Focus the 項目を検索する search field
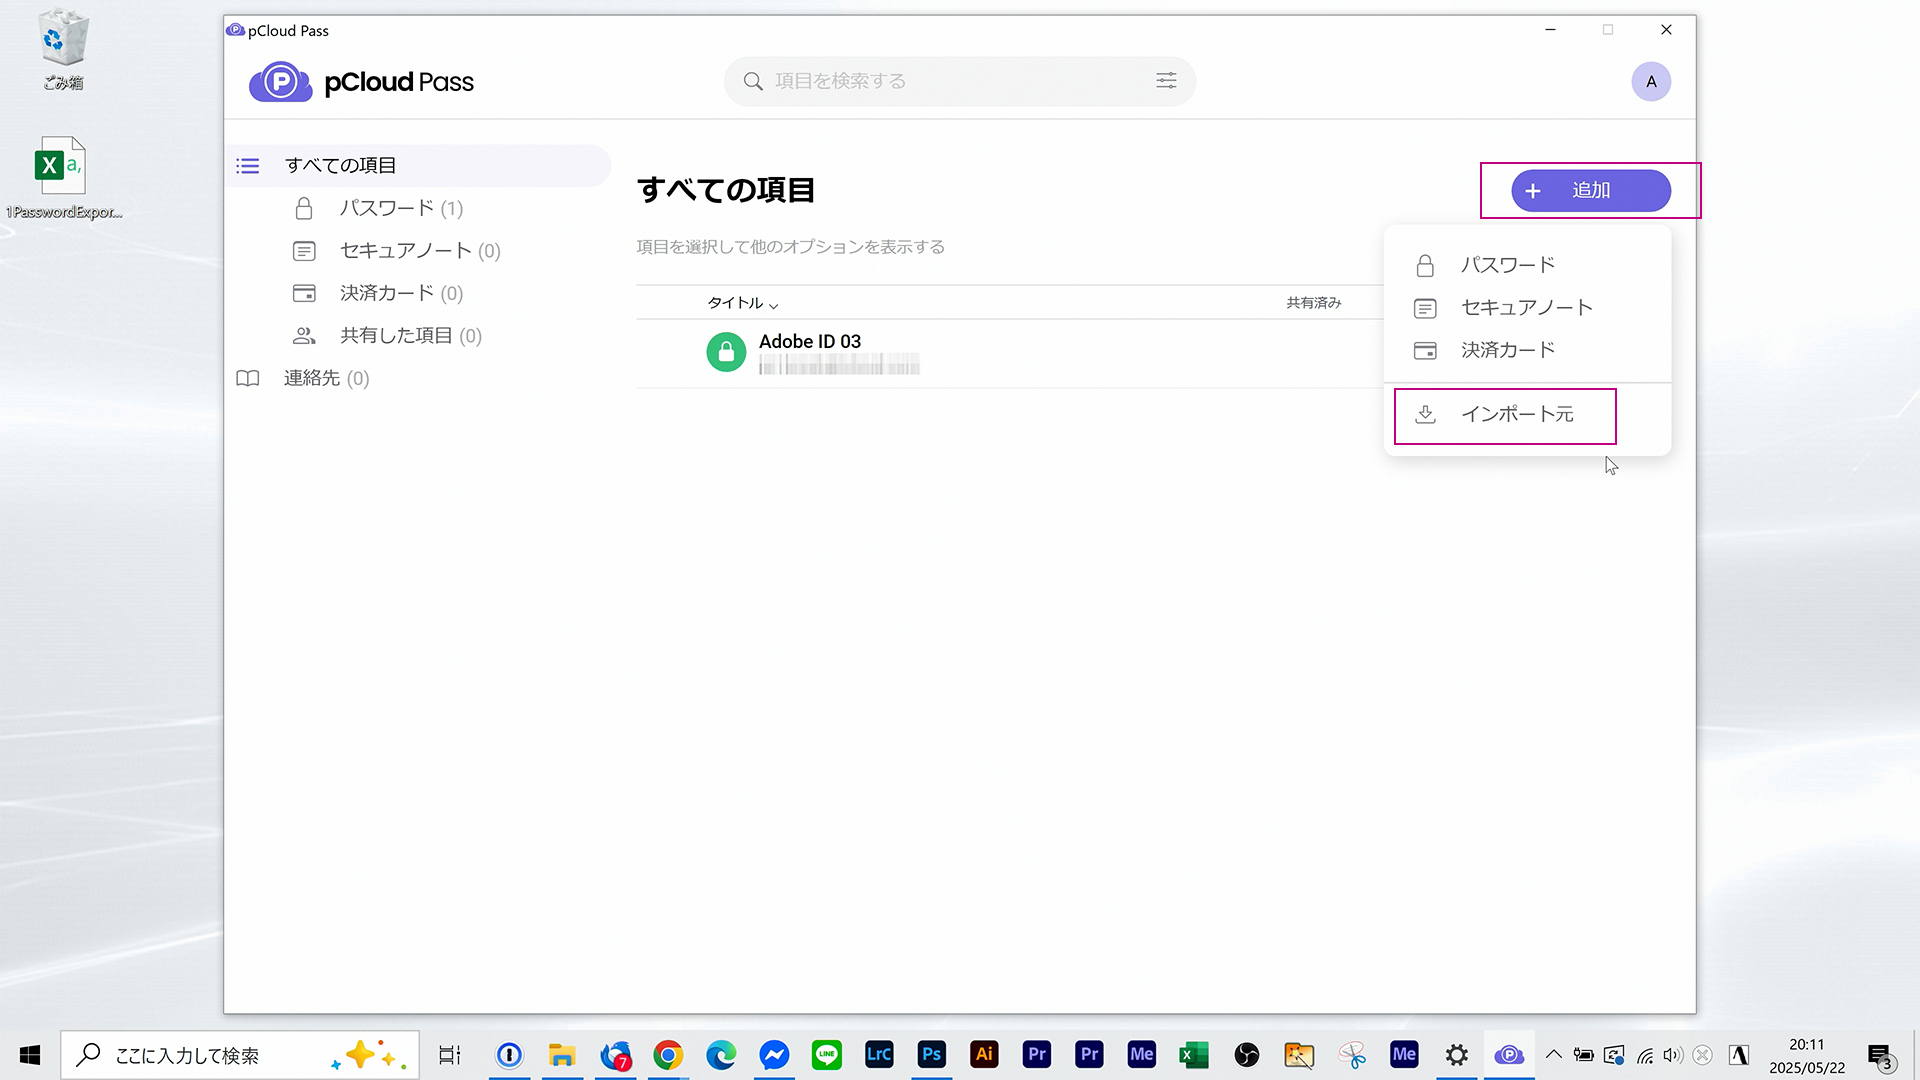The height and width of the screenshot is (1080, 1920). click(958, 81)
